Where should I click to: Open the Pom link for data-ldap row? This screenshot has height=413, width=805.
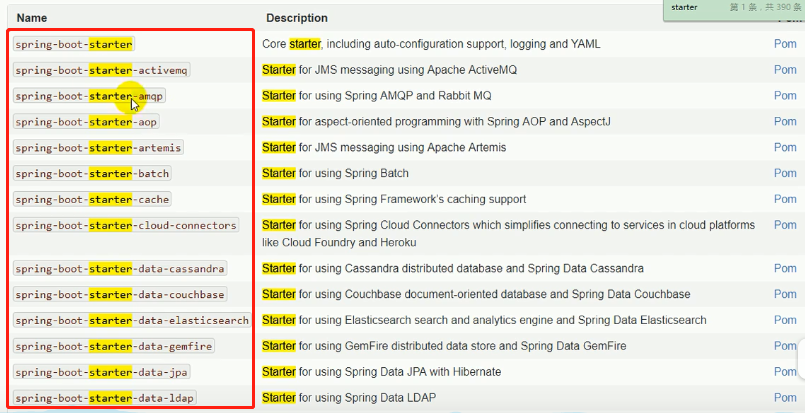coord(785,398)
